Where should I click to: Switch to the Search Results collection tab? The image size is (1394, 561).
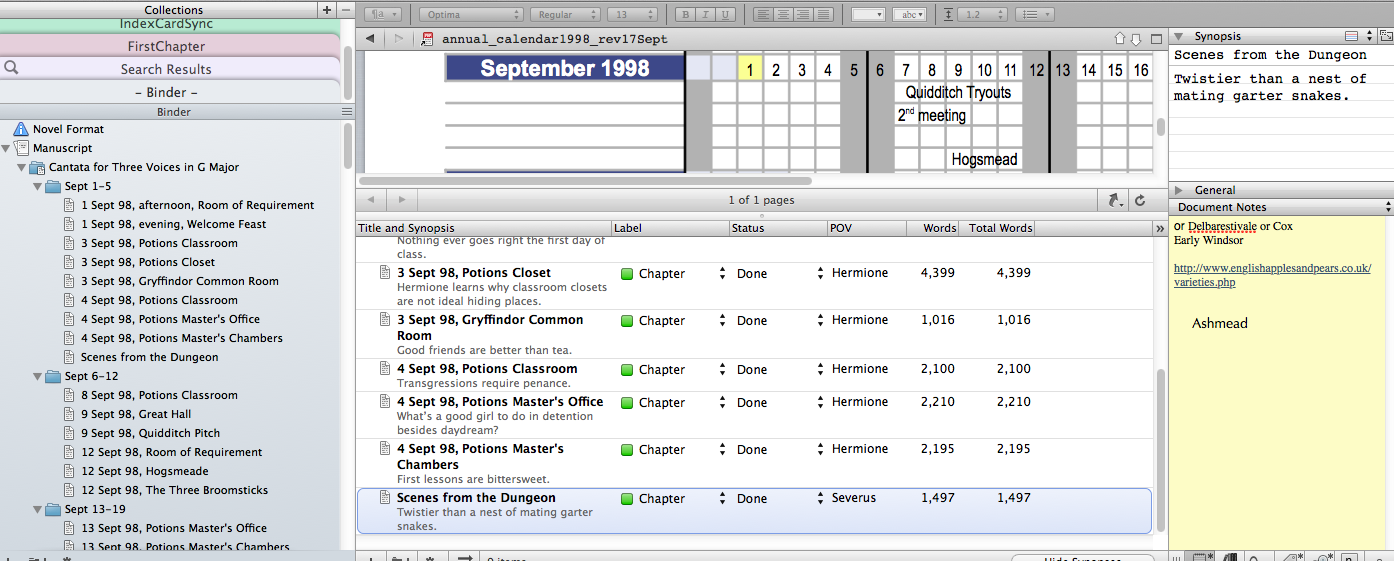(x=166, y=69)
